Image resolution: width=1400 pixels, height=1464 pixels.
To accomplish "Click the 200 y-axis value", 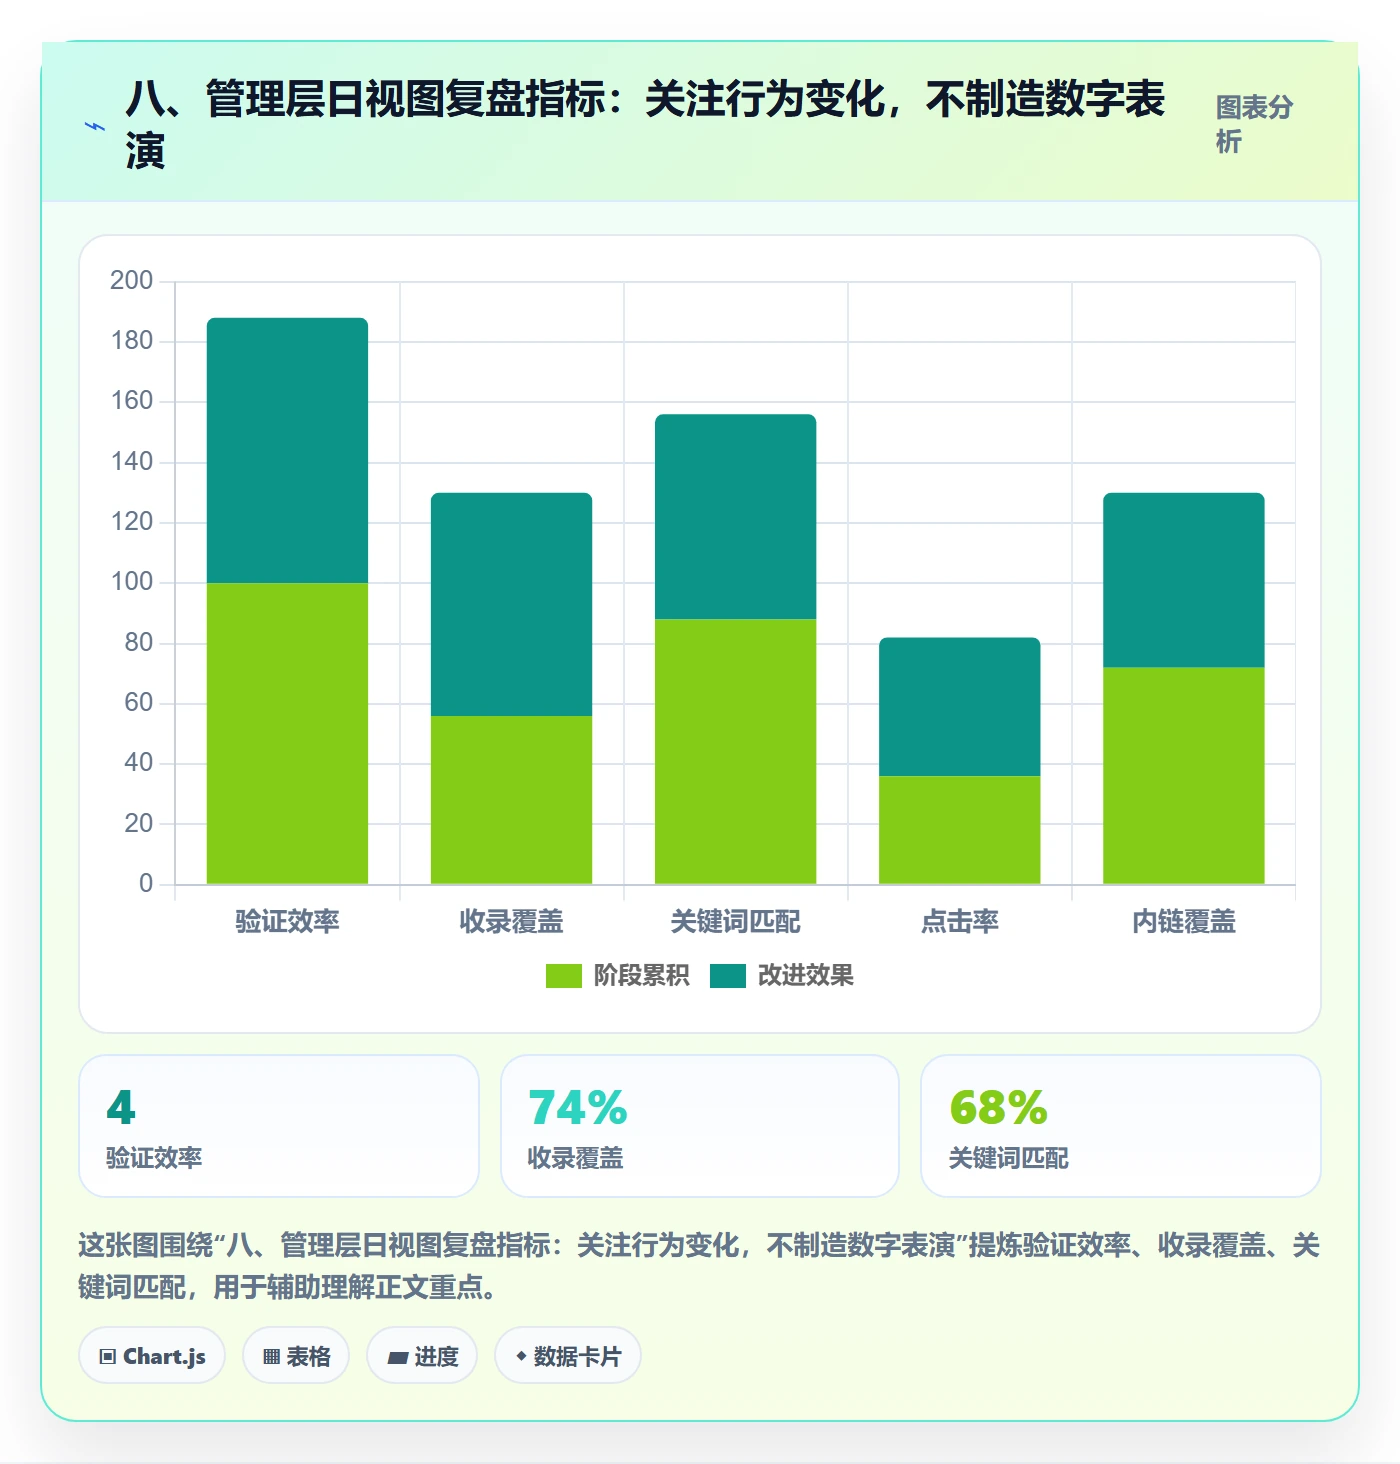I will click(x=131, y=280).
